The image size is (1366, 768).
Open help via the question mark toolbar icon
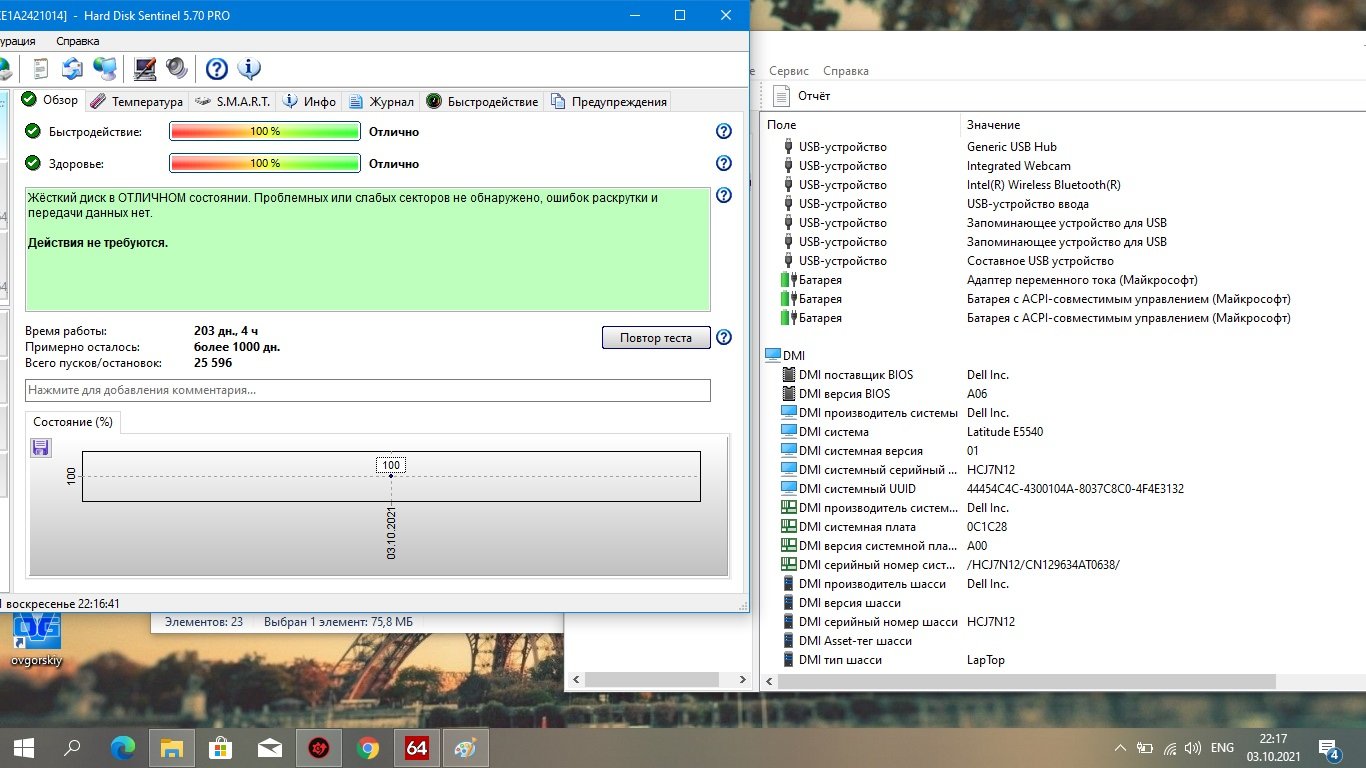pos(217,68)
